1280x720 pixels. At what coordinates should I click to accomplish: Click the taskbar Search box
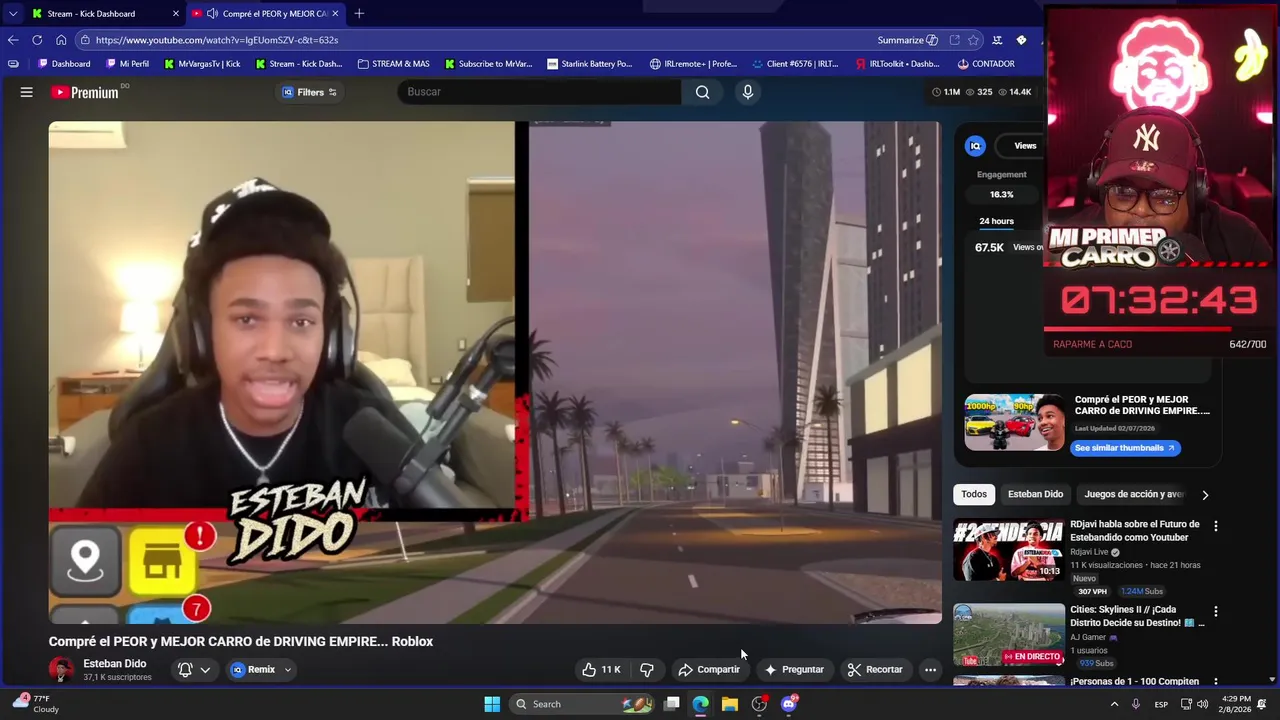(584, 704)
